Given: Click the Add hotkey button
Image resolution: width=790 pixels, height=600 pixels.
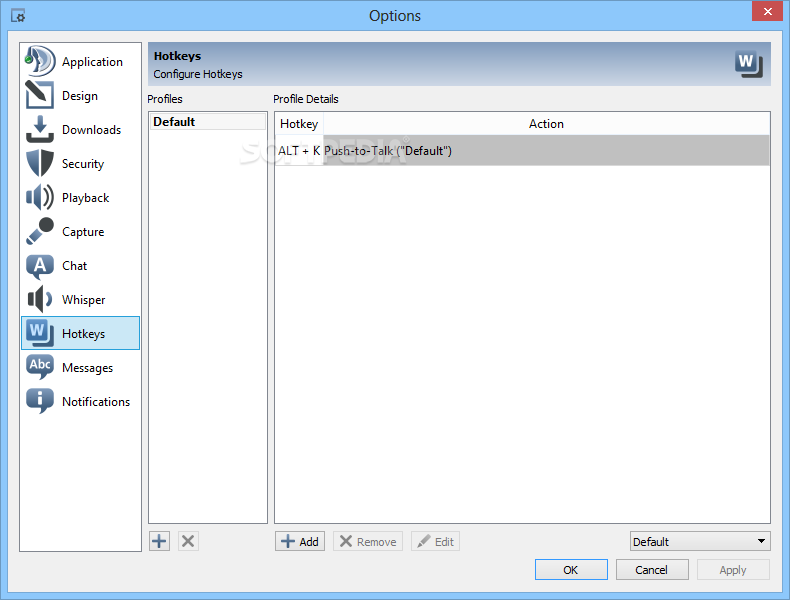Looking at the screenshot, I should [300, 541].
